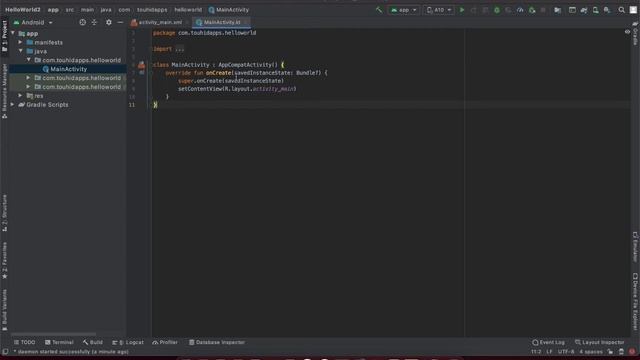Click the LF line separator in status bar

[x=549, y=351]
